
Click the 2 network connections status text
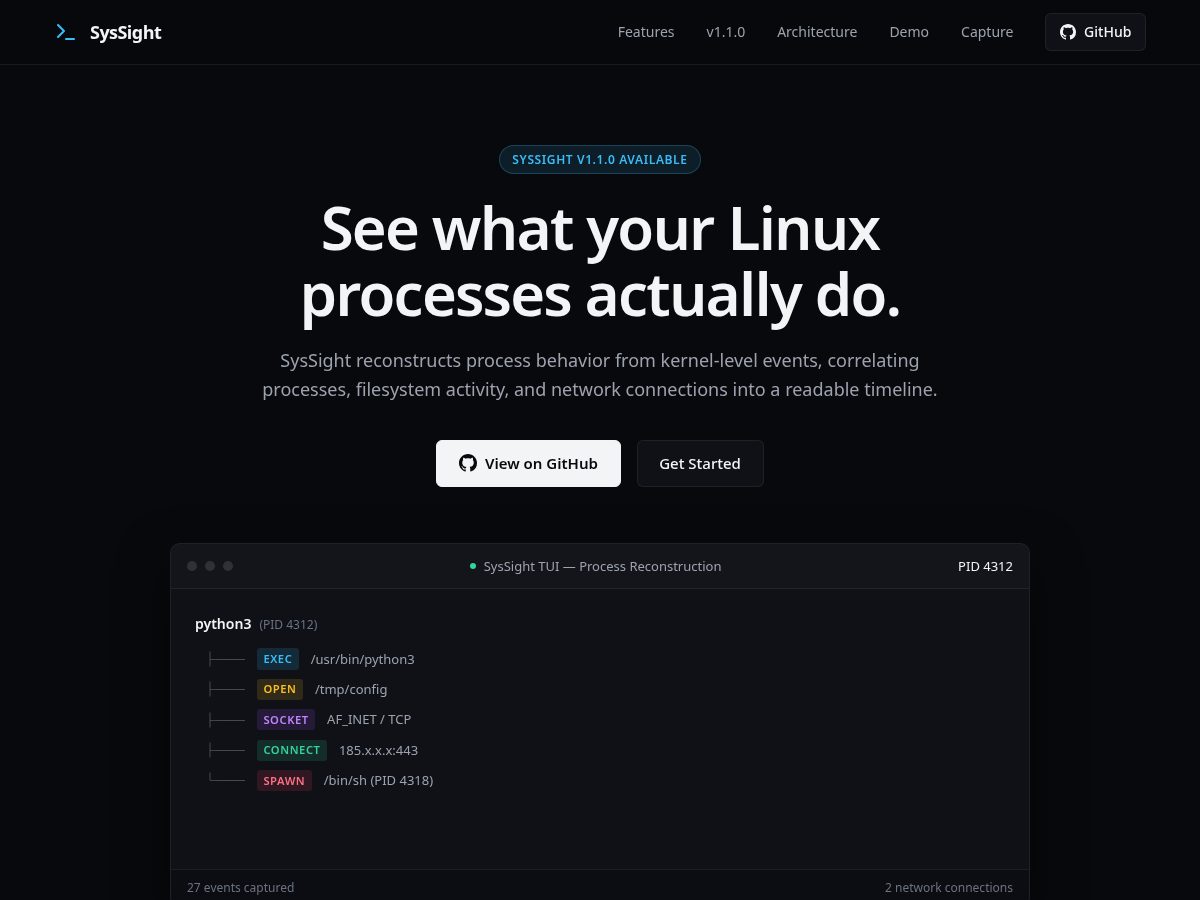(949, 887)
